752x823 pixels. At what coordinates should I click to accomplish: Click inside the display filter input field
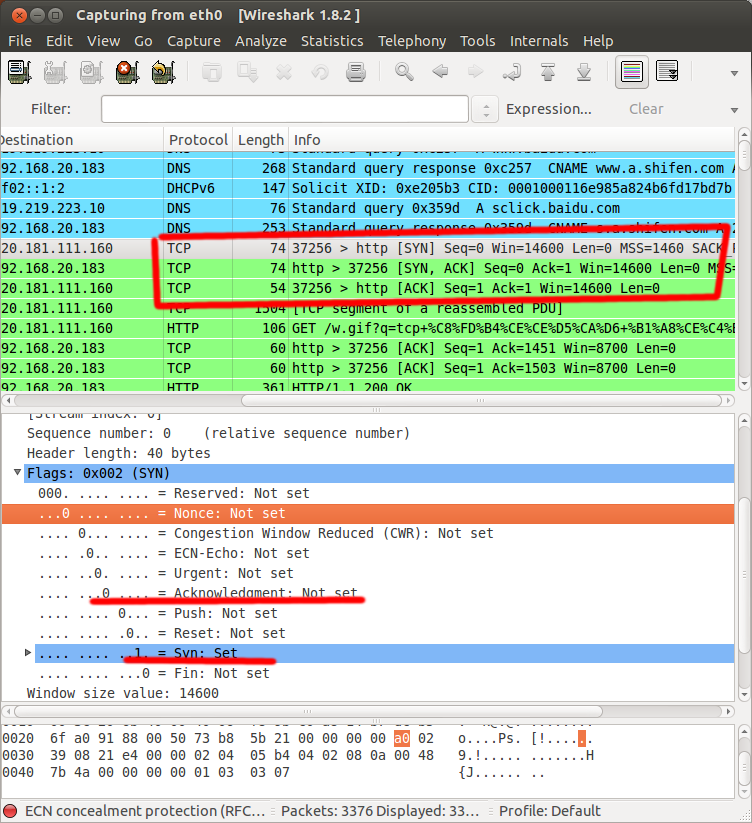[285, 109]
